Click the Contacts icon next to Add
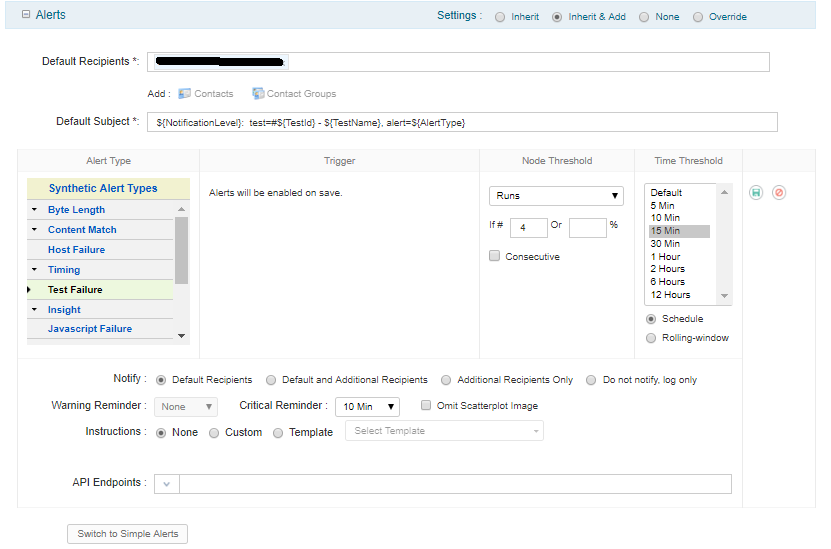 (x=184, y=94)
